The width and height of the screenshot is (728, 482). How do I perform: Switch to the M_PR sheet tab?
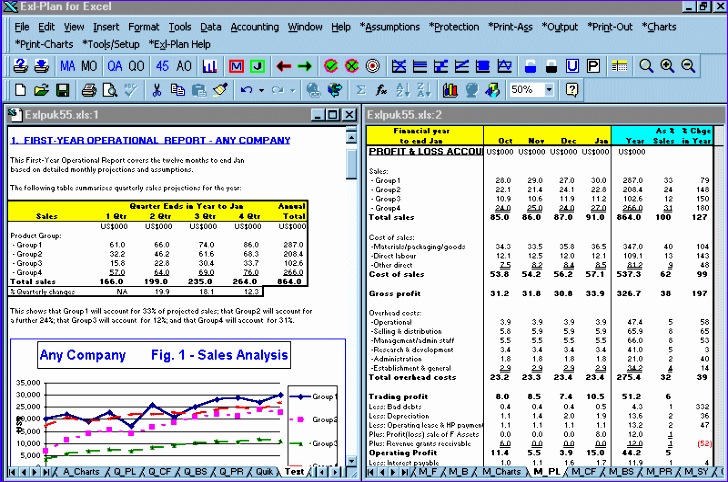tap(659, 472)
